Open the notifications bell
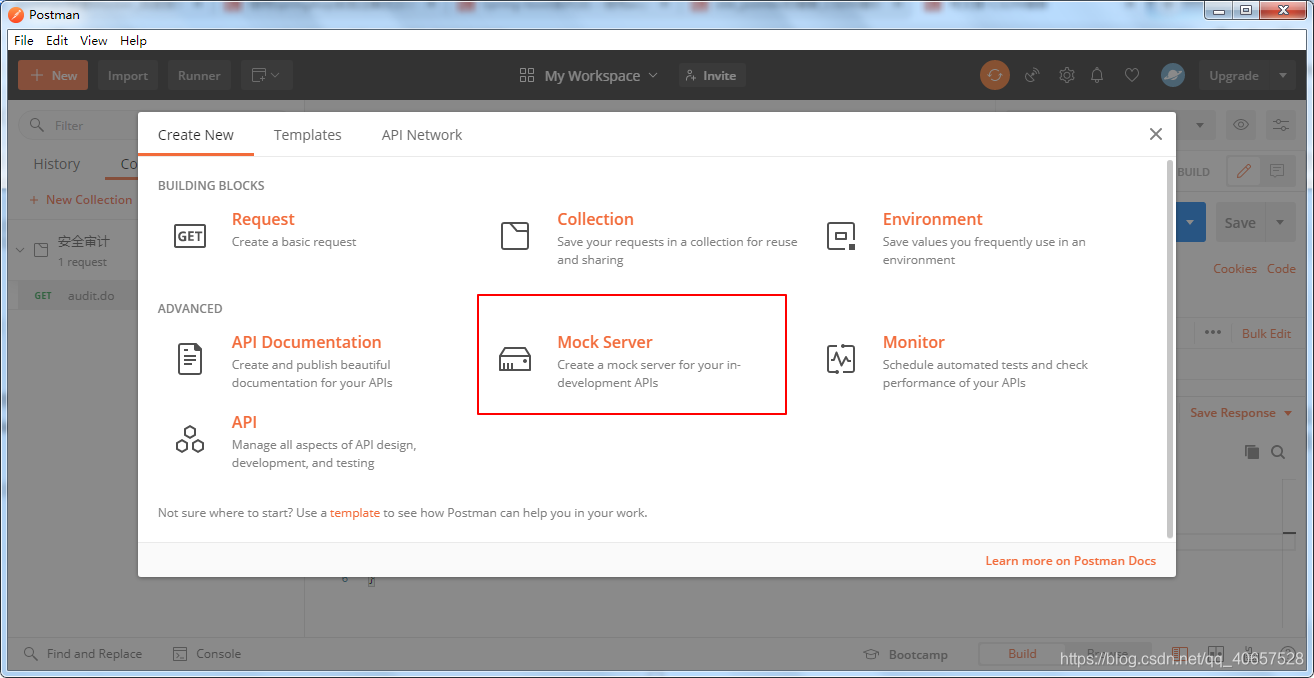Viewport: 1314px width, 678px height. click(1098, 75)
